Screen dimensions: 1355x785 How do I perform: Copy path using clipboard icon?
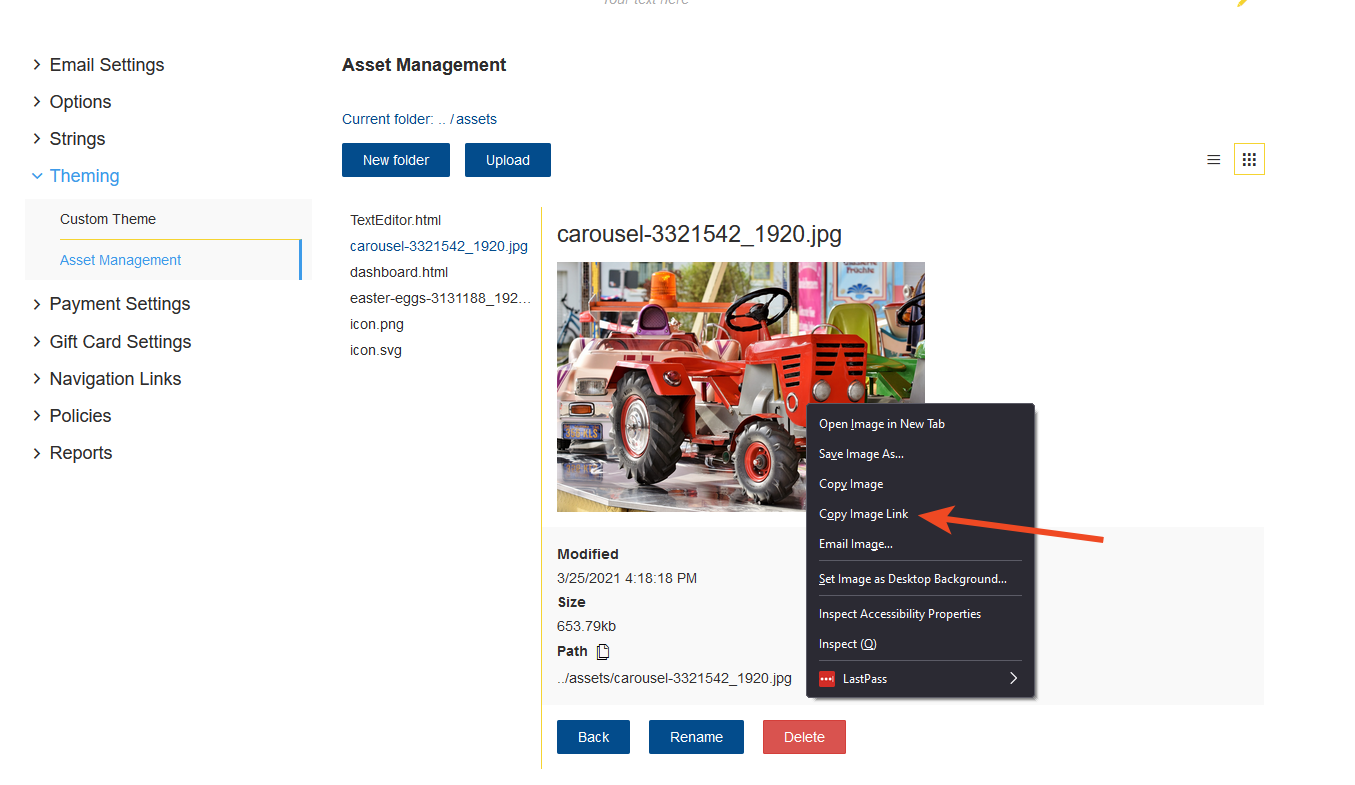pos(603,652)
